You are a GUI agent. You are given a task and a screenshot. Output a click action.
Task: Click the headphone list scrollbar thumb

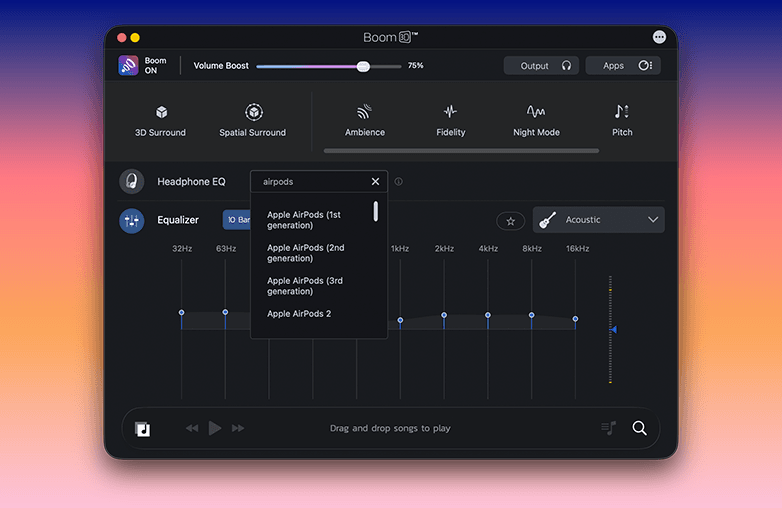pos(376,211)
